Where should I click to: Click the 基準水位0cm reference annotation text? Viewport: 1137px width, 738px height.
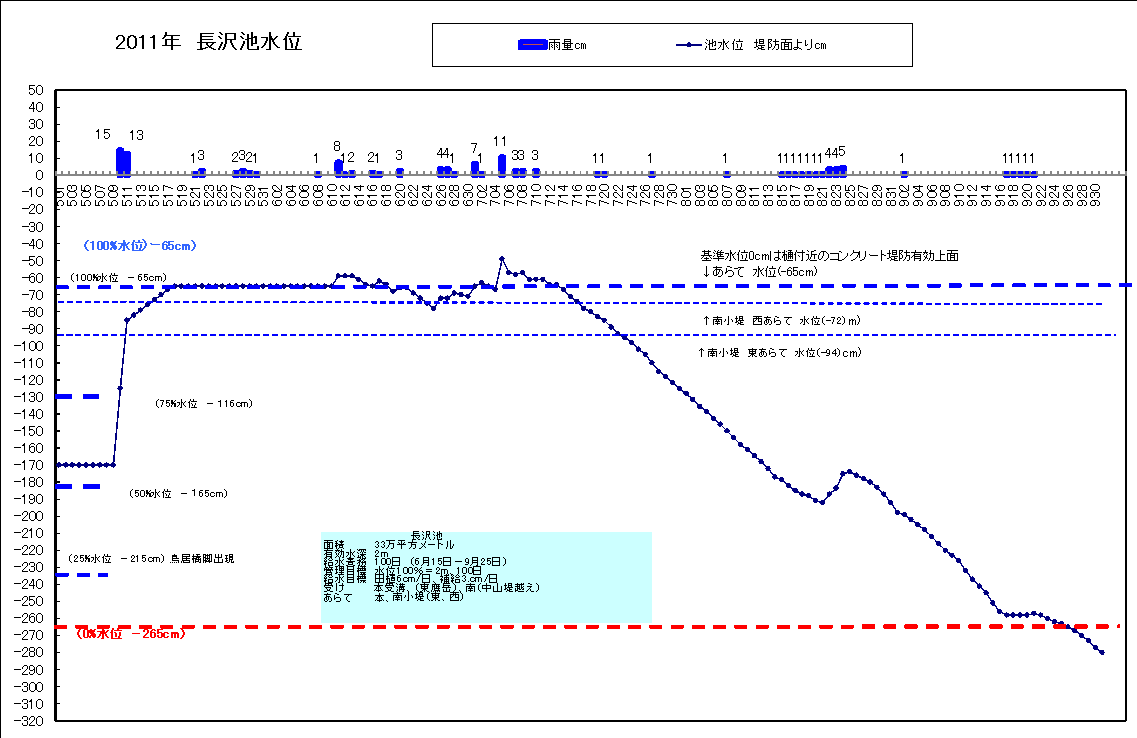pyautogui.click(x=829, y=256)
